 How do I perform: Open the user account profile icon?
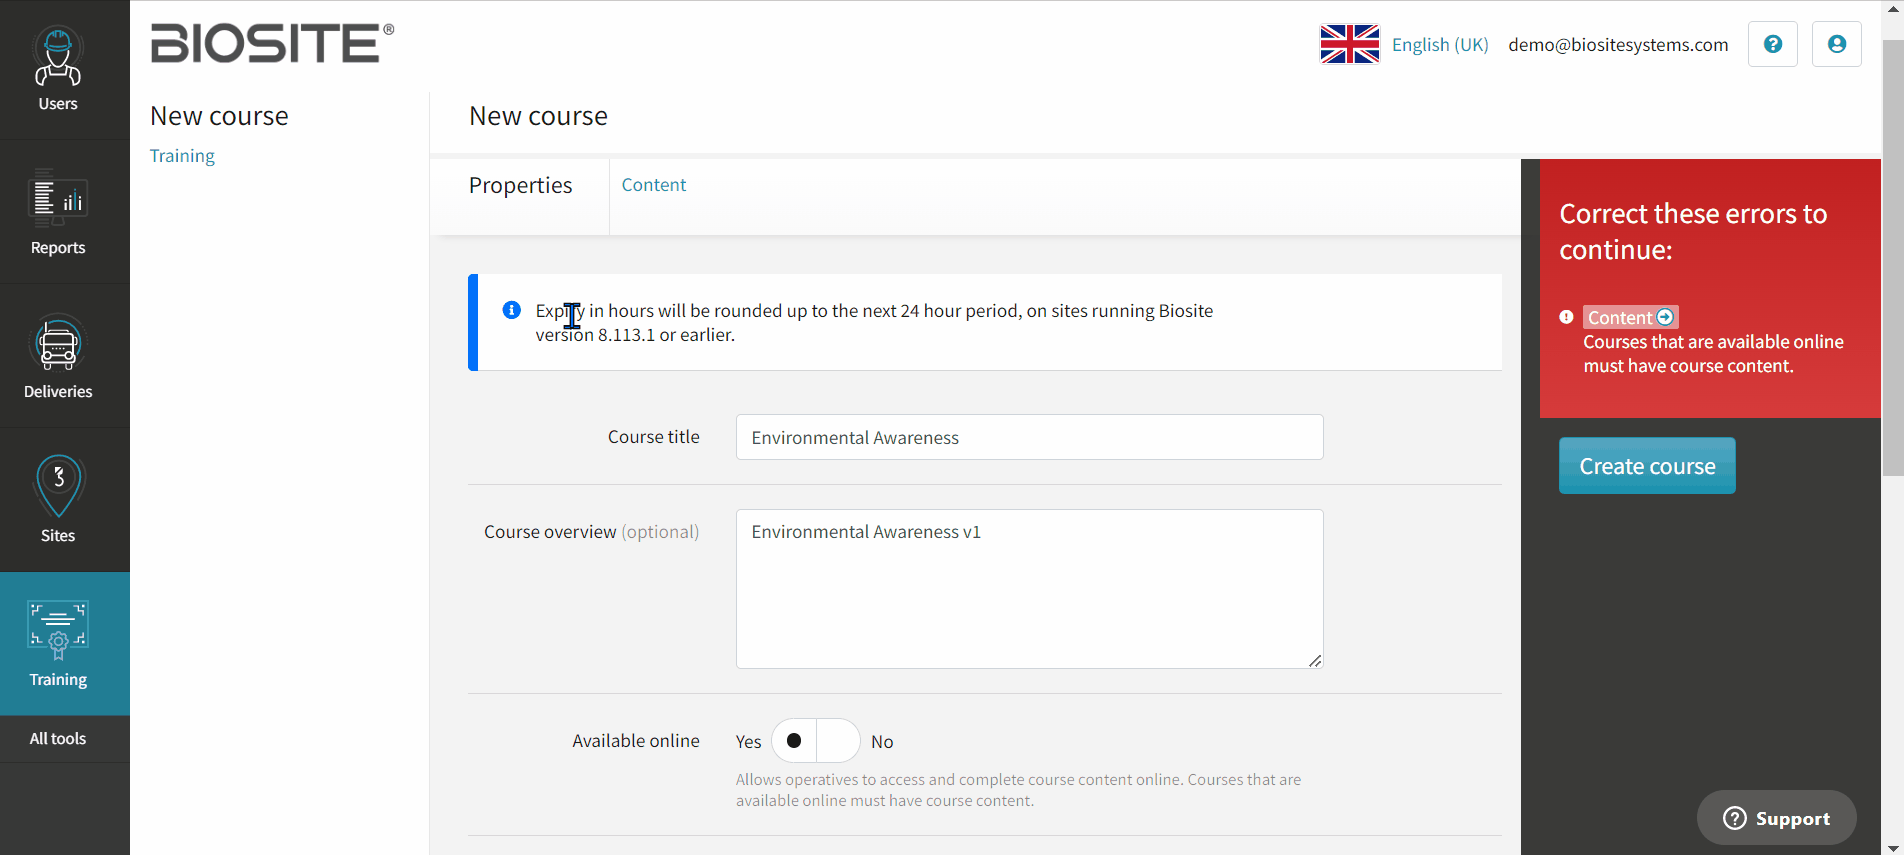tap(1837, 44)
